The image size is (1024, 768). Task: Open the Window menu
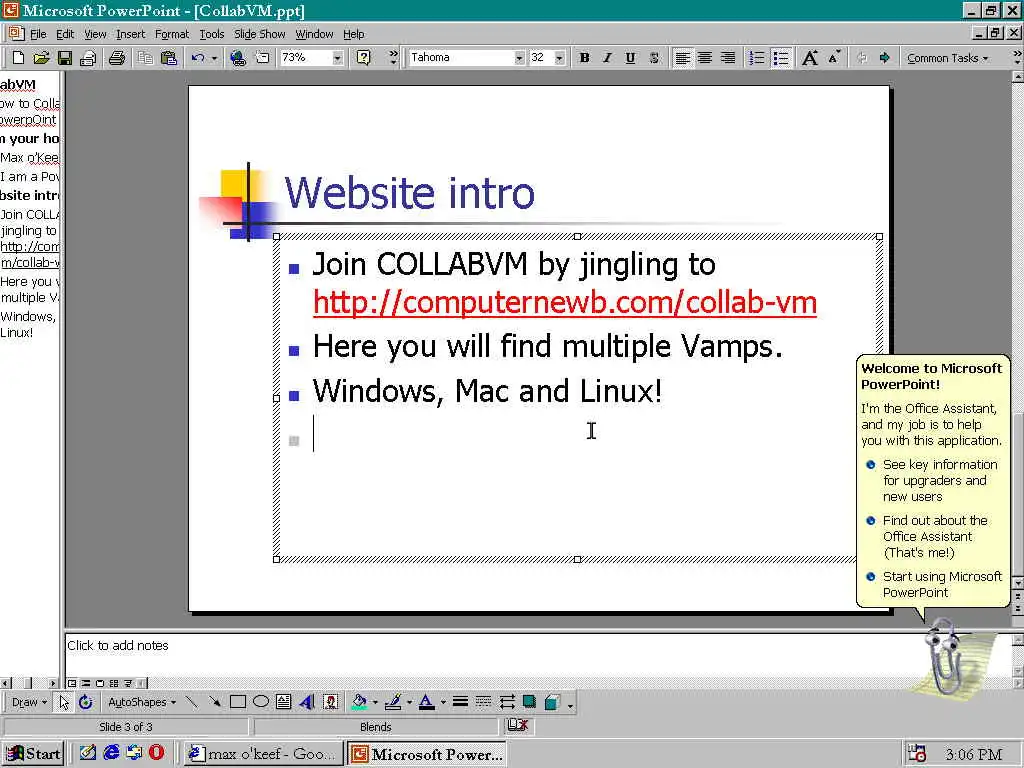tap(314, 34)
